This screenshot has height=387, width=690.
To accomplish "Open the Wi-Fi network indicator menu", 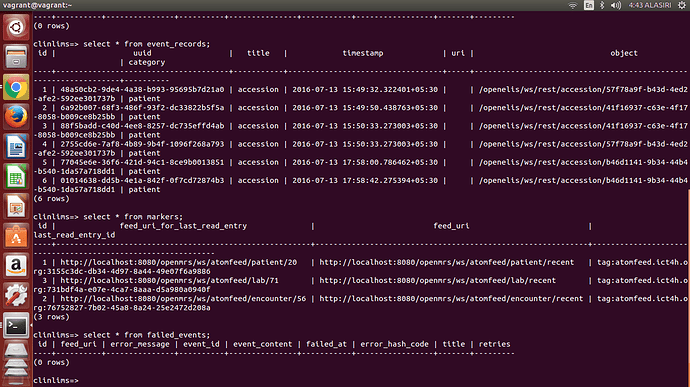I will [x=573, y=5].
